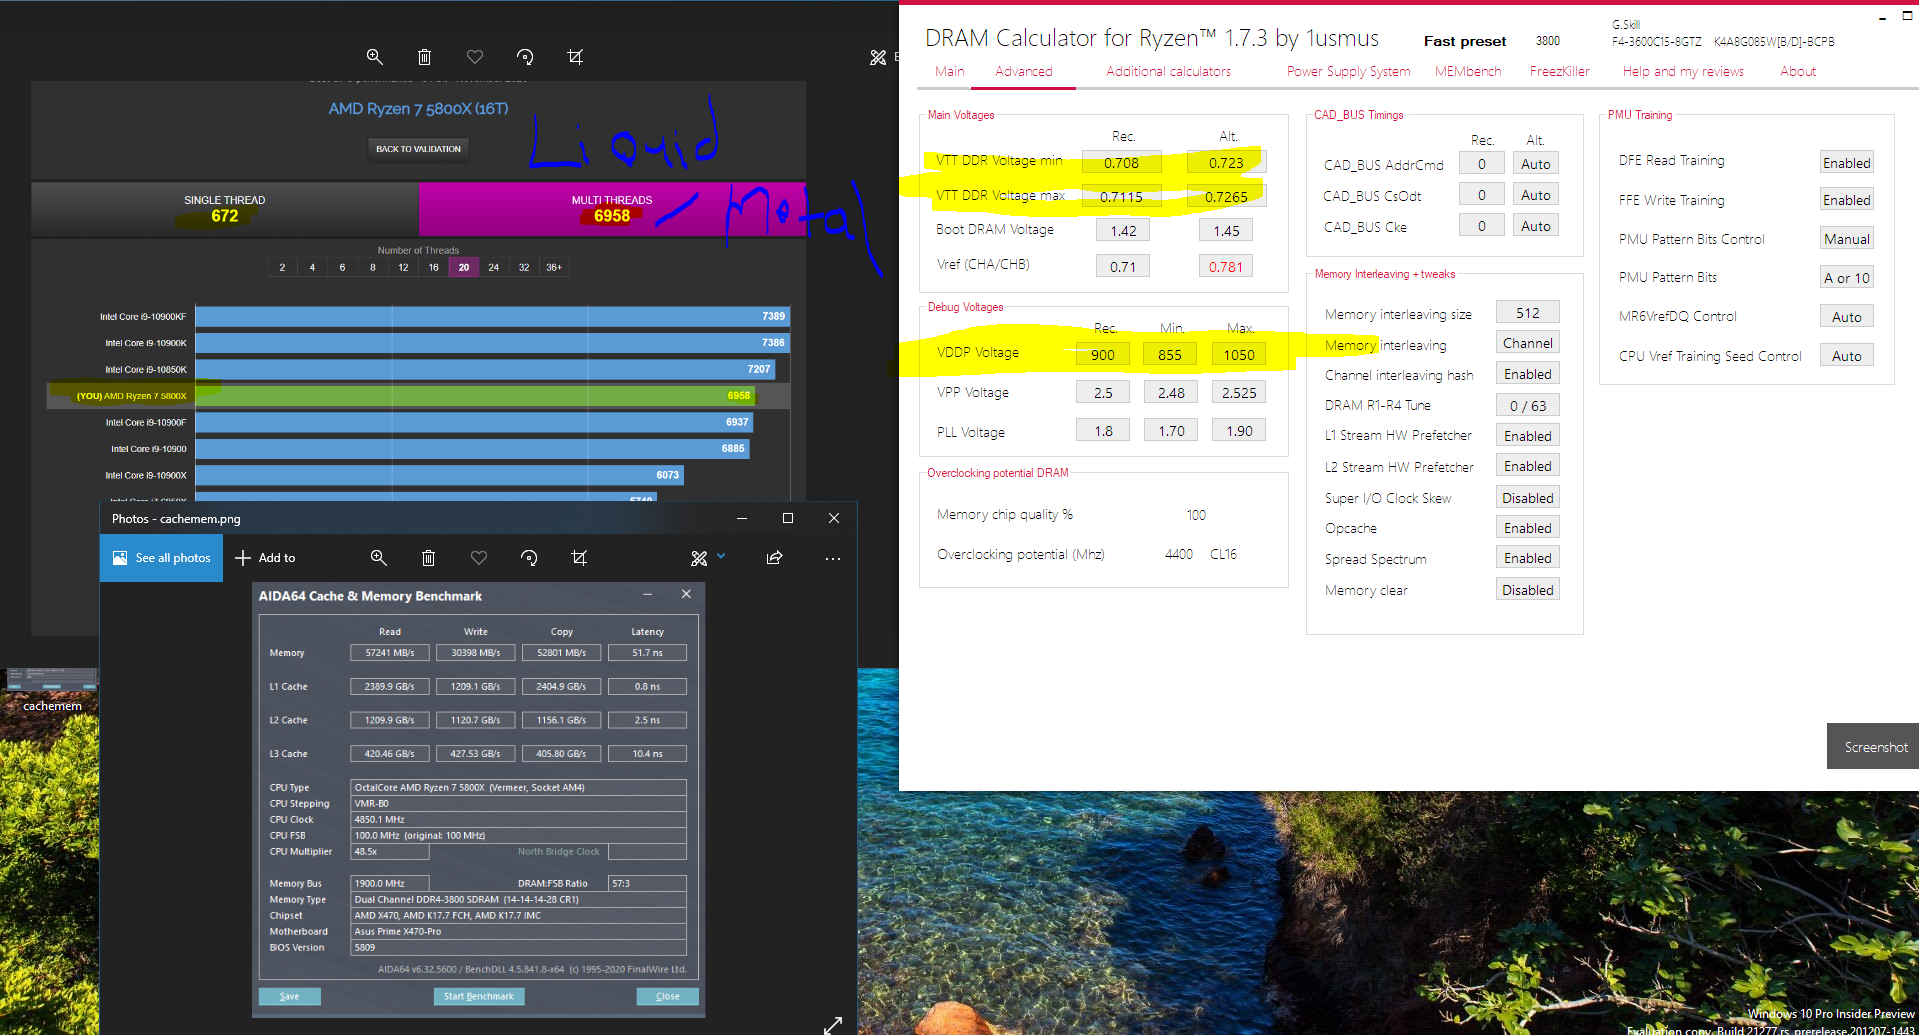This screenshot has height=1035, width=1919.
Task: Click Close button in AIDA64 benchmark
Action: pos(667,996)
